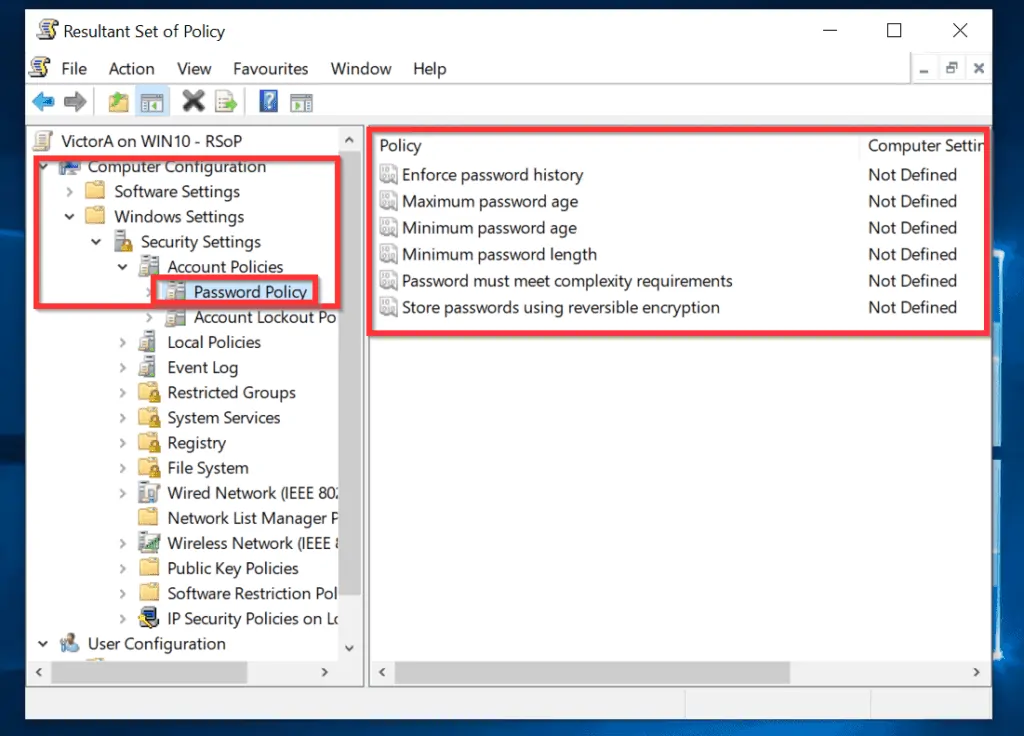Expand the Local Policies node
The width and height of the screenshot is (1024, 736).
(x=122, y=342)
